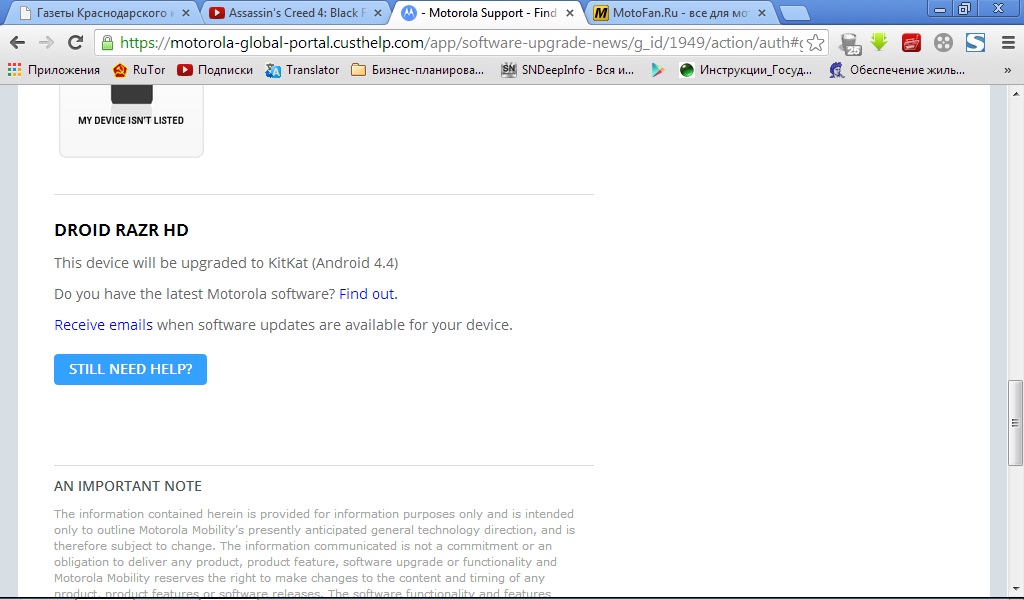Switch to the Газеты Краснодарского tab
The height and width of the screenshot is (600, 1024).
coord(101,12)
